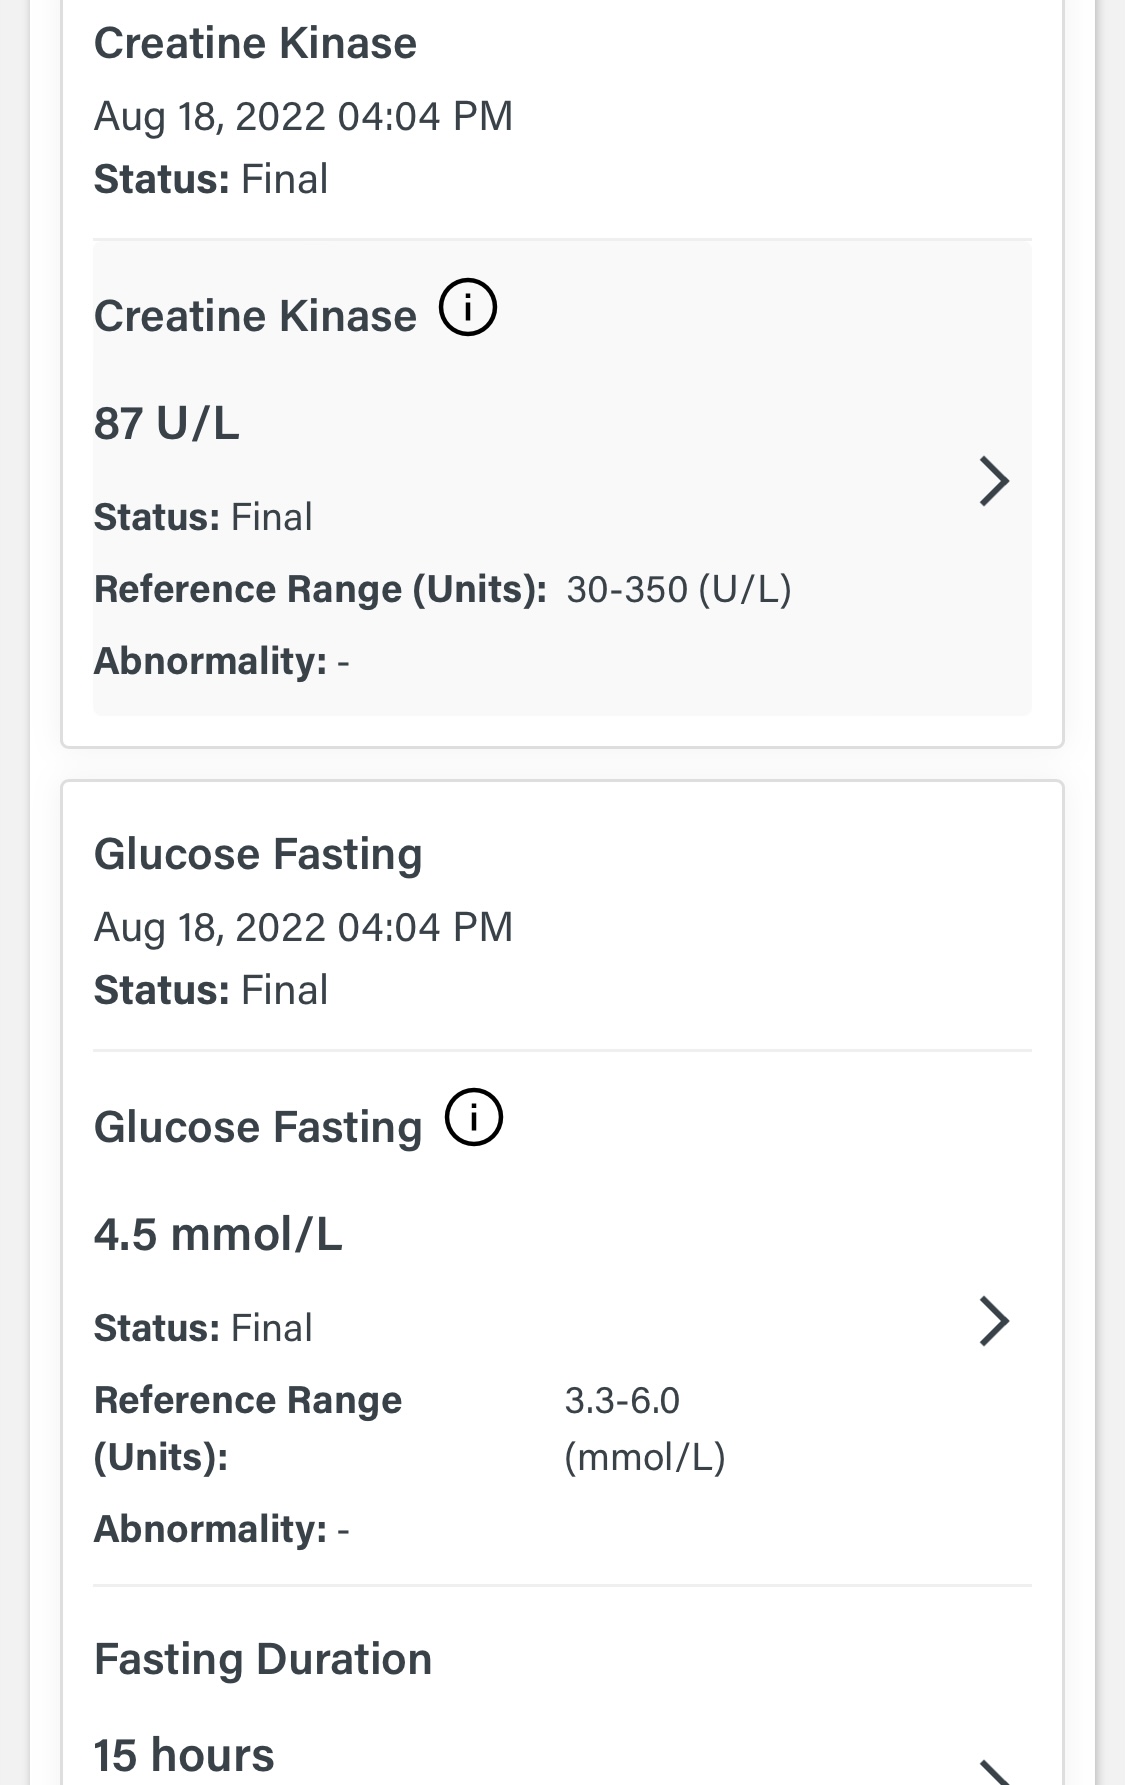Tap the 15 hours fasting value

(184, 1756)
